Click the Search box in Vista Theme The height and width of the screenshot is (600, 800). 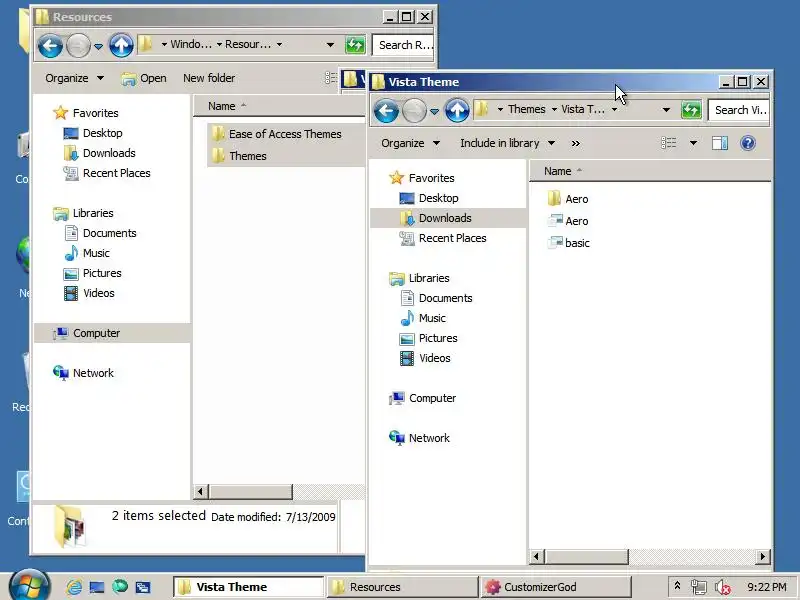click(x=738, y=110)
